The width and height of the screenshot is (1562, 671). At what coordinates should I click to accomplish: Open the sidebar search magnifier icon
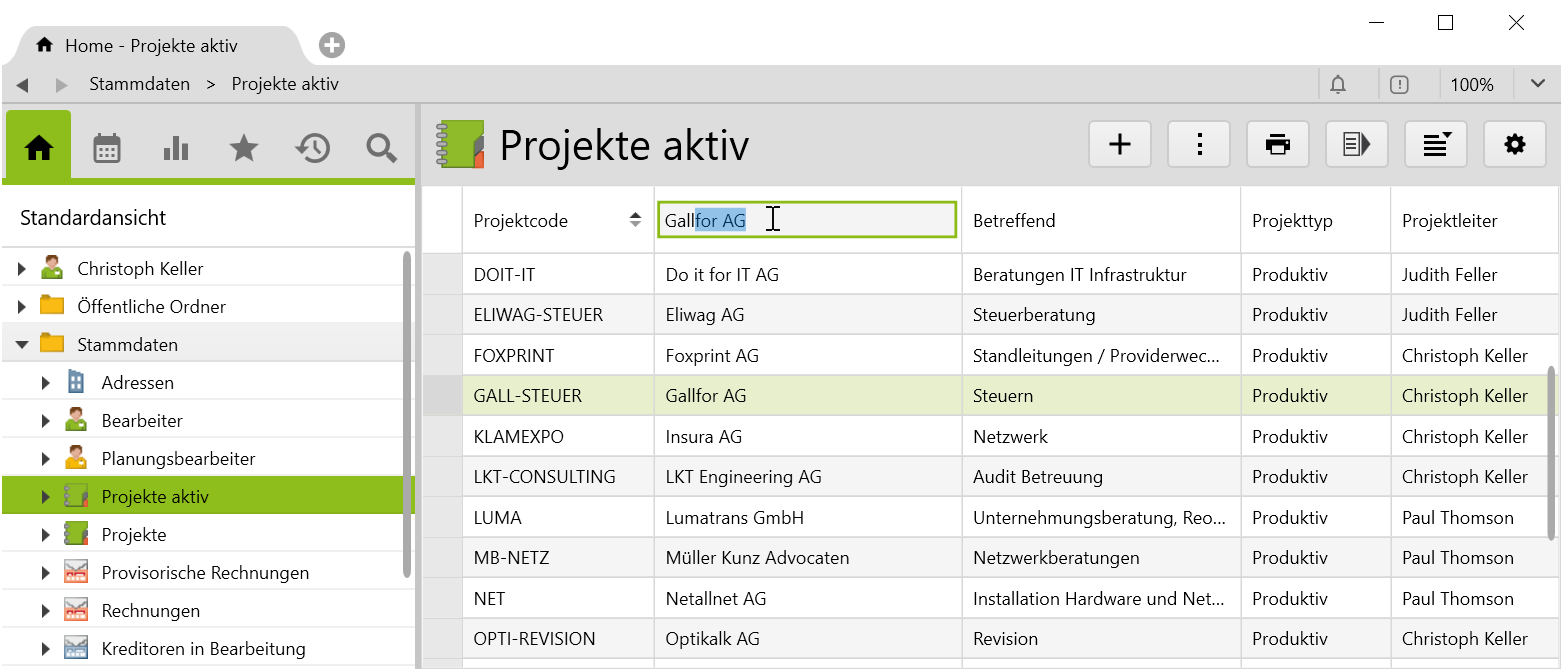[x=381, y=148]
